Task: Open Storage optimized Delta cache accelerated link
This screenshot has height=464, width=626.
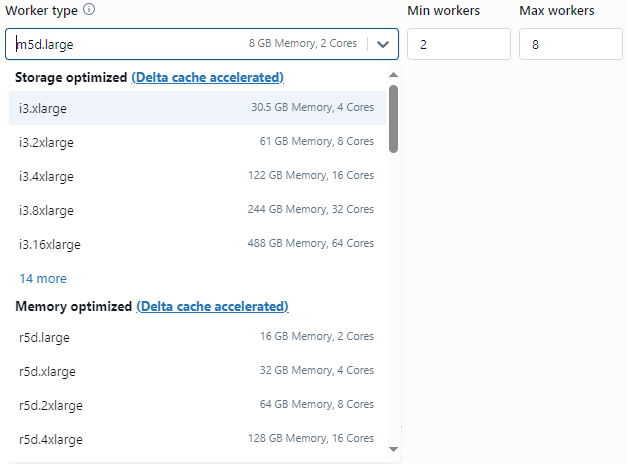Action: click(207, 78)
